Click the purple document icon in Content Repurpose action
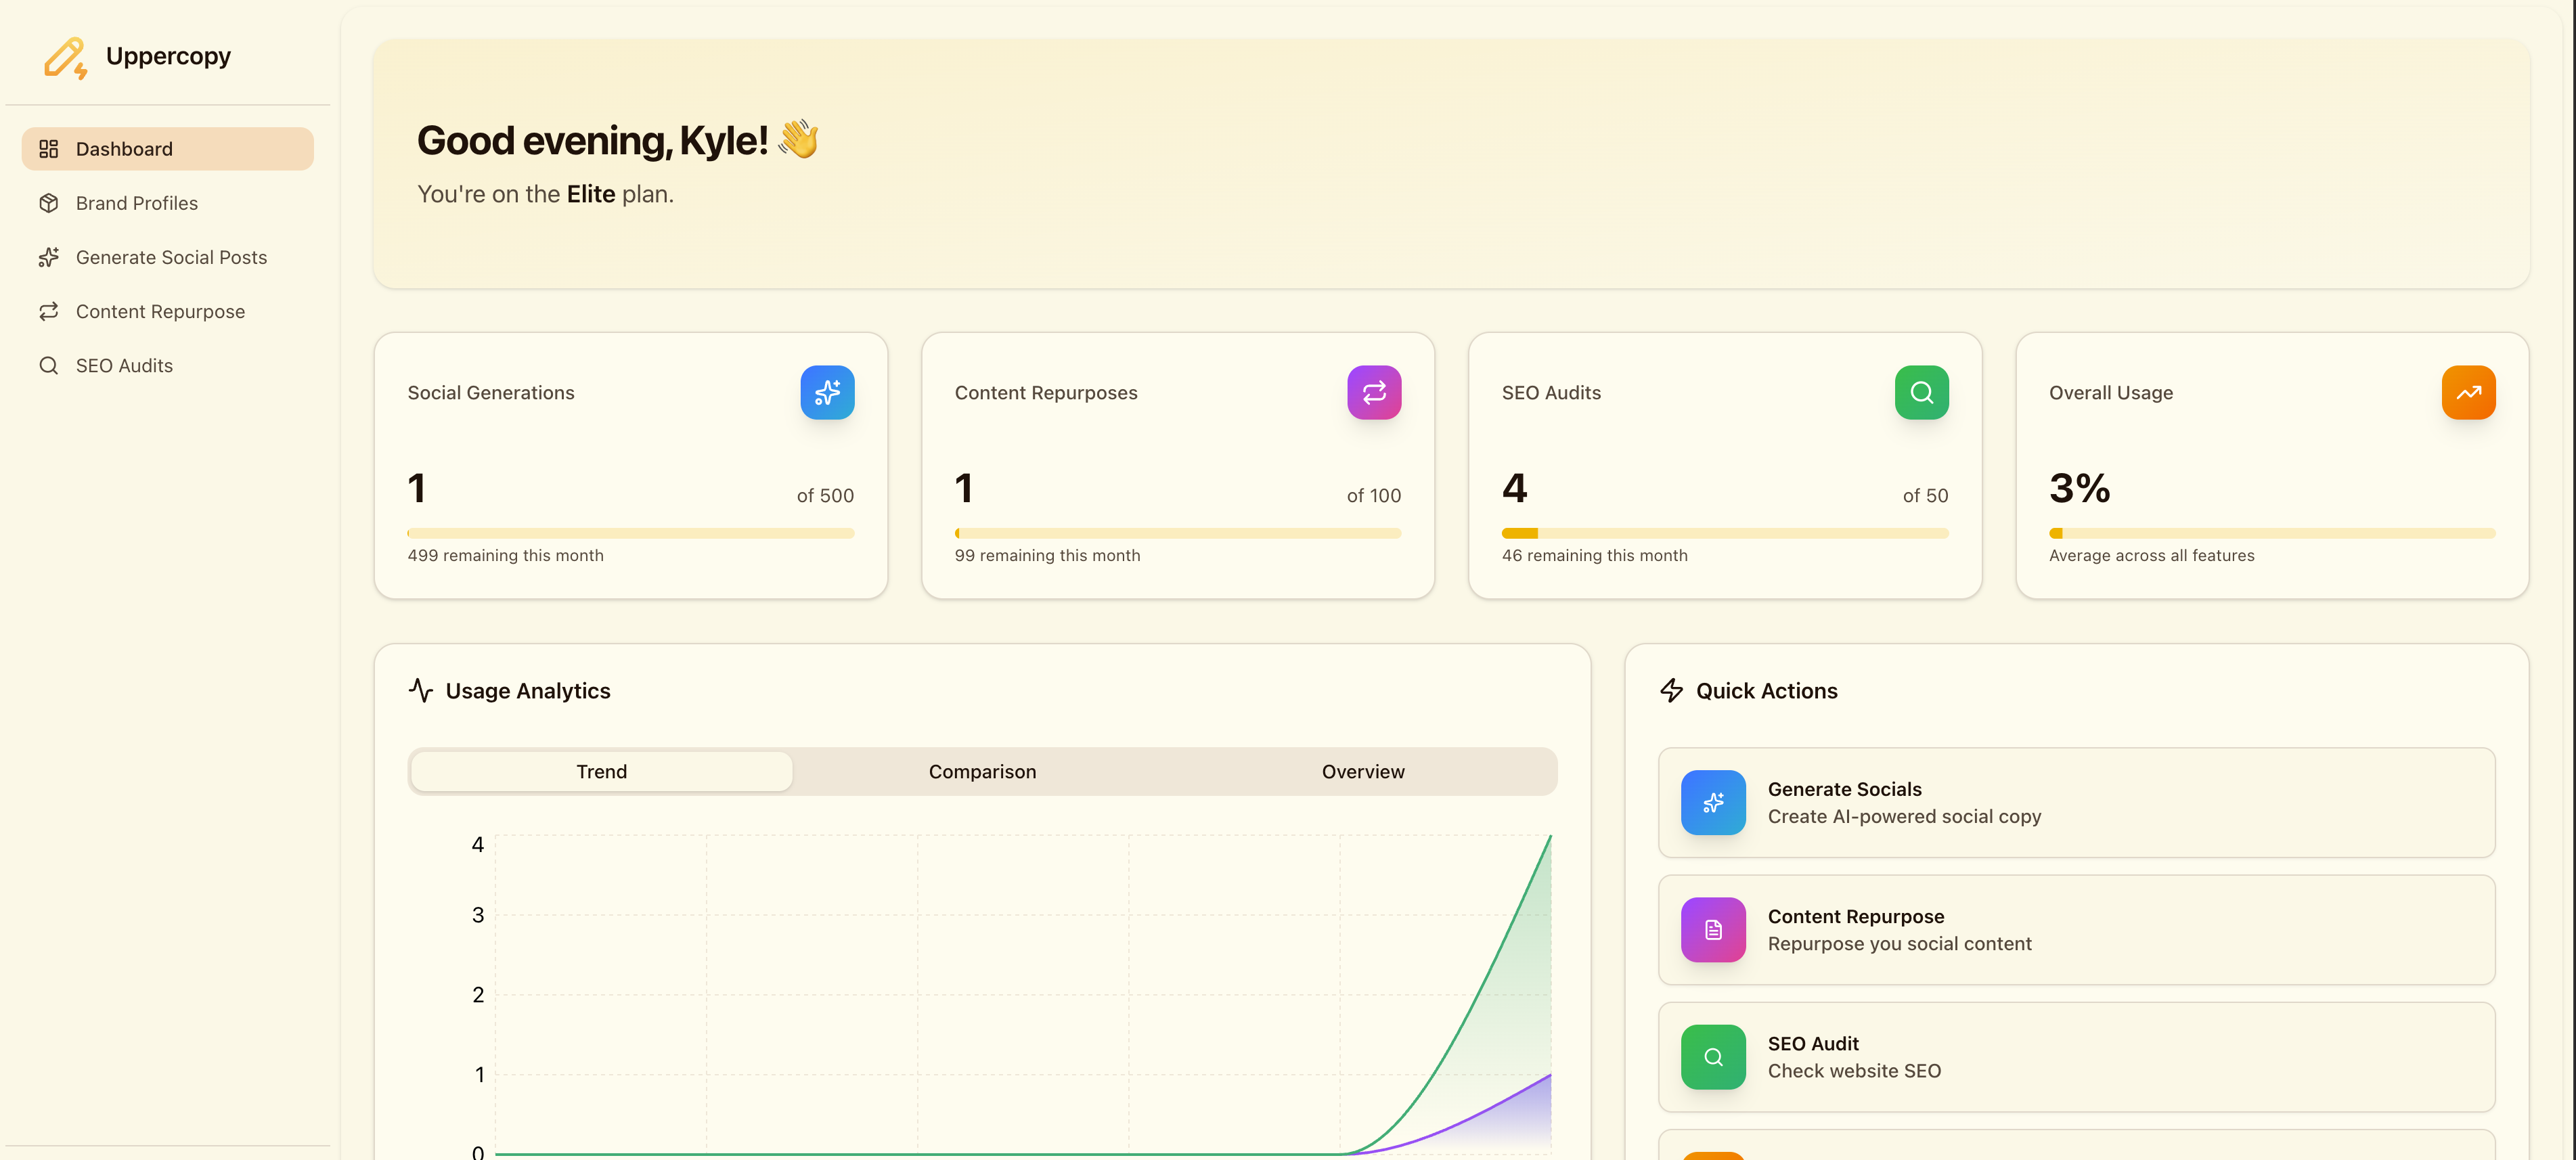The image size is (2576, 1160). pos(1712,929)
